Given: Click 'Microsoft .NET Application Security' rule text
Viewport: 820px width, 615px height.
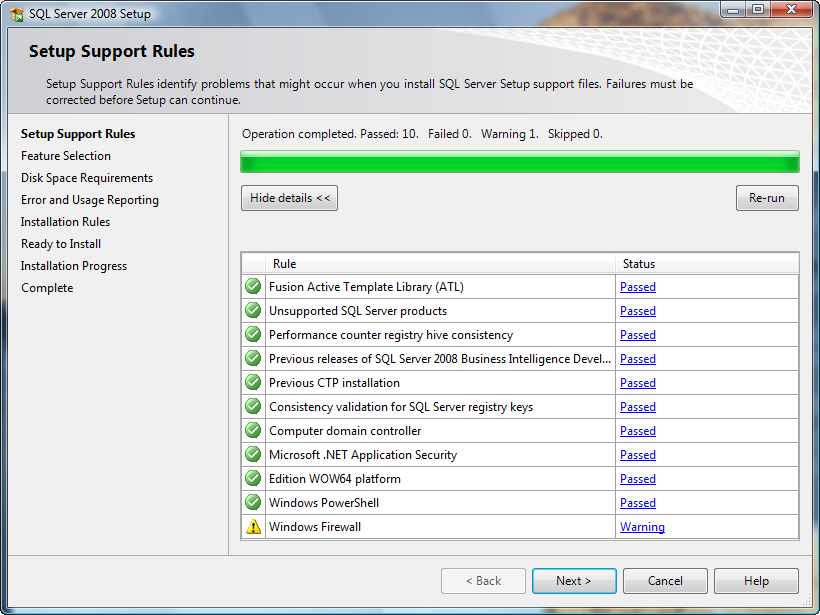Looking at the screenshot, I should coord(363,455).
